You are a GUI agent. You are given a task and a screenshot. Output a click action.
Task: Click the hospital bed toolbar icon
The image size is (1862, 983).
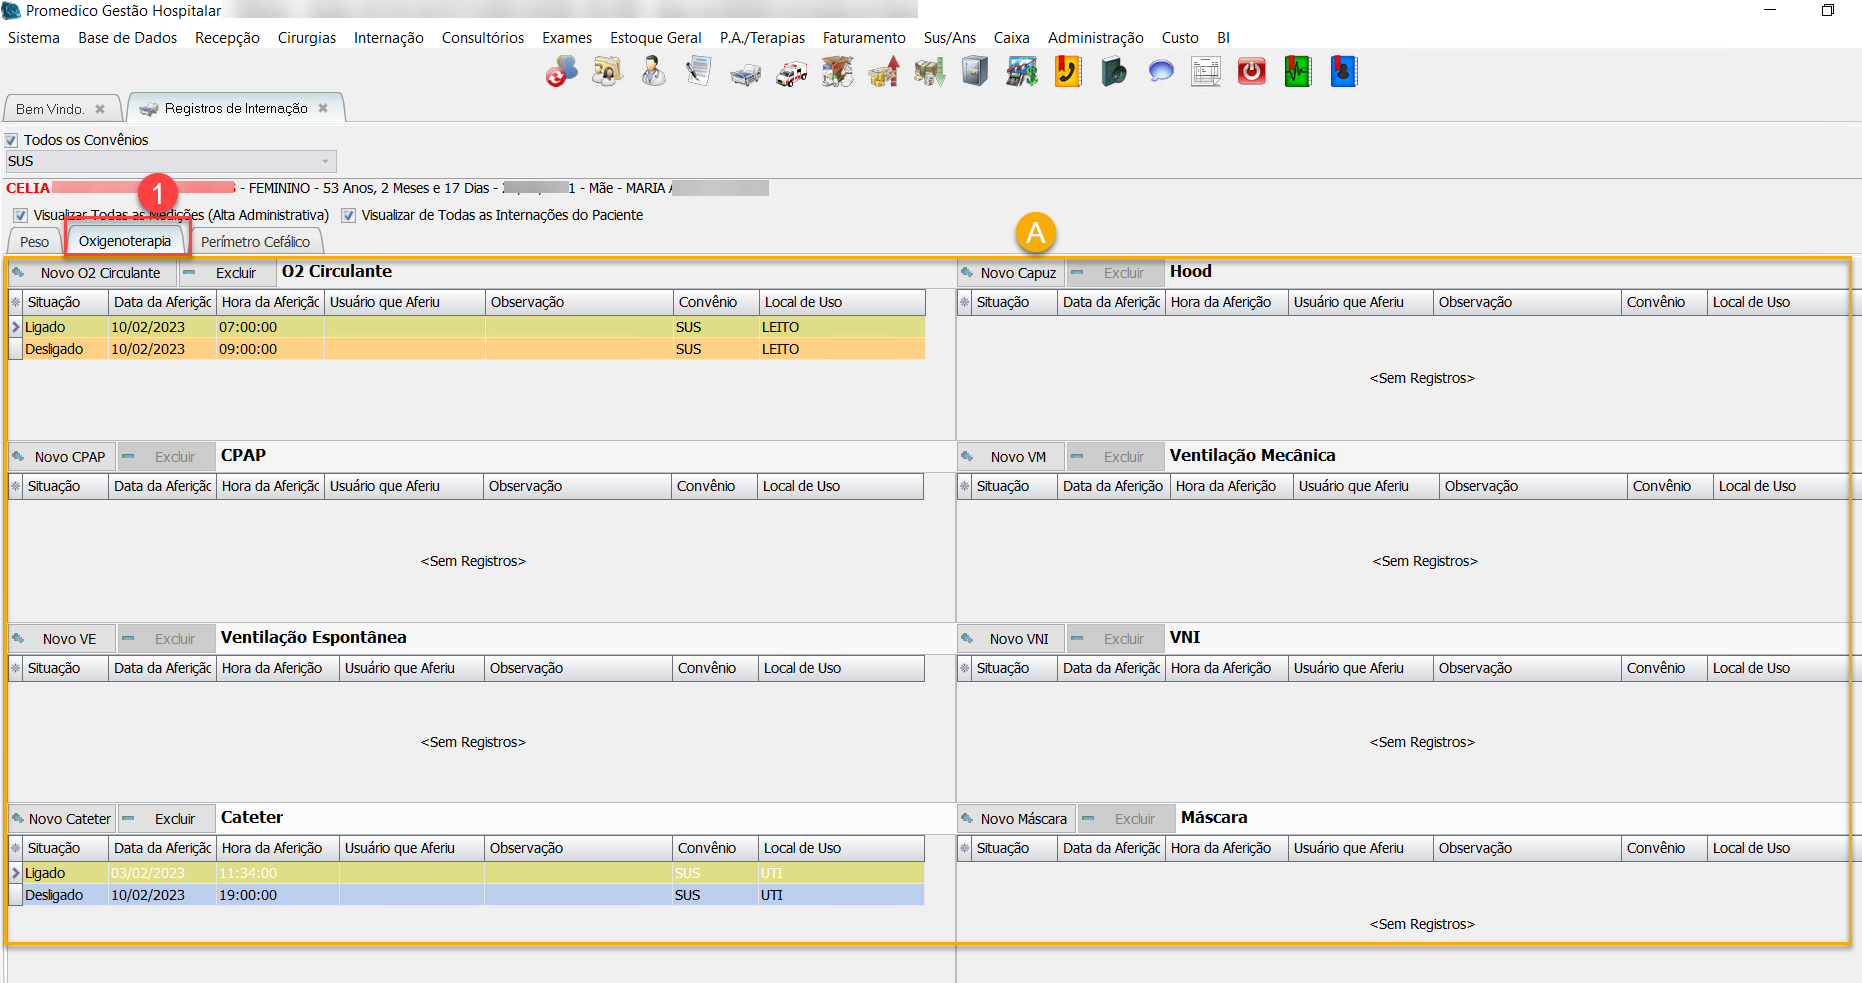pyautogui.click(x=745, y=73)
